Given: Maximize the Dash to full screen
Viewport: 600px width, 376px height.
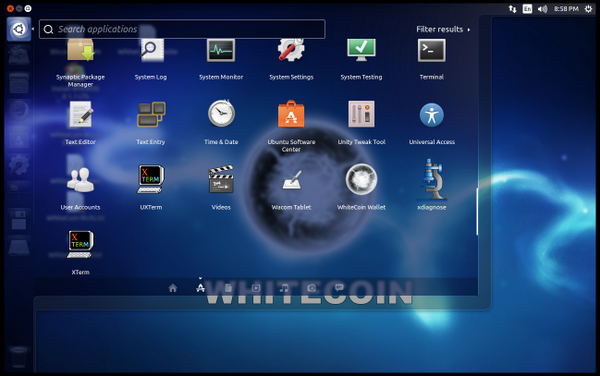Looking at the screenshot, I should pyautogui.click(x=28, y=8).
